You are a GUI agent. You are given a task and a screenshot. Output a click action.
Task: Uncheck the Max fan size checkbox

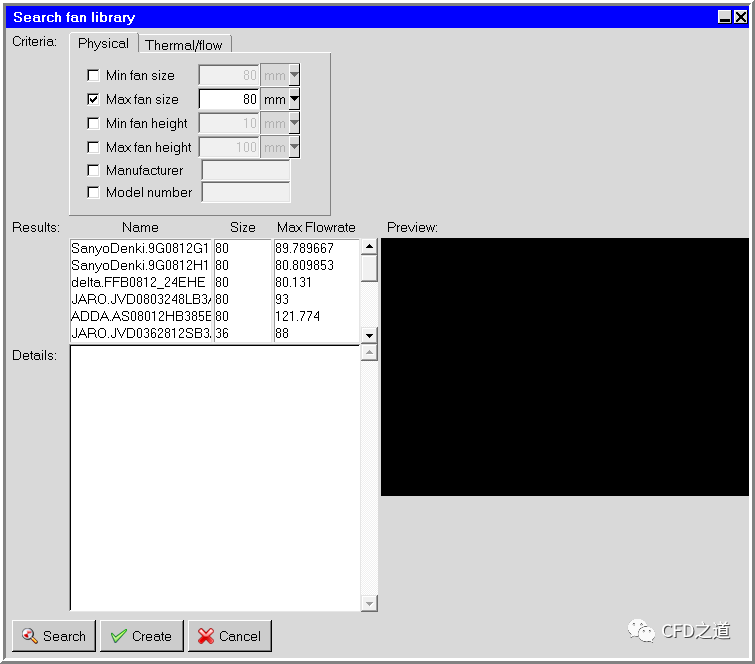[94, 100]
